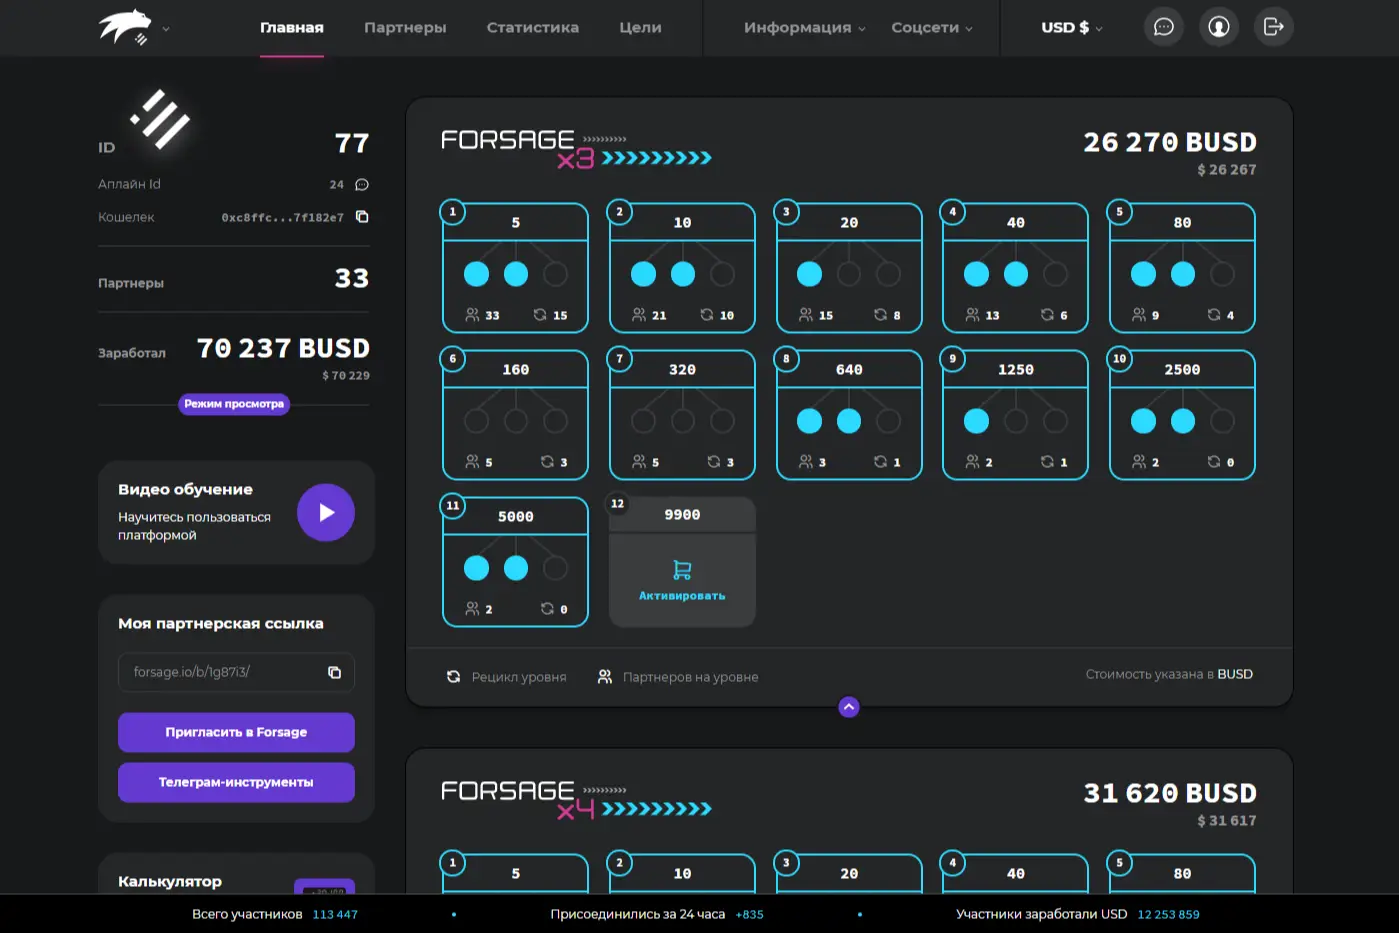Click the logout icon in header
1399x933 pixels.
coord(1273,27)
